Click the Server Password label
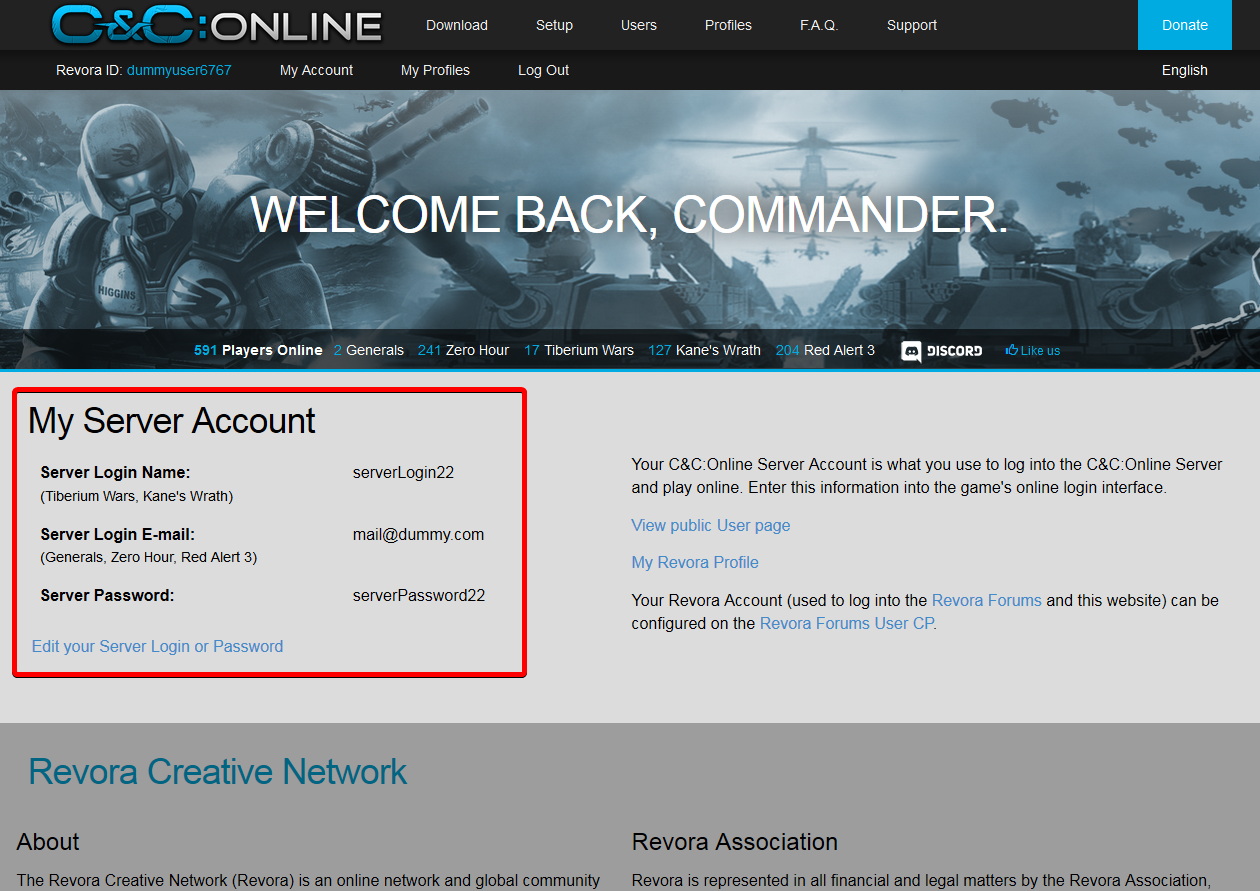1260x891 pixels. [x=107, y=595]
